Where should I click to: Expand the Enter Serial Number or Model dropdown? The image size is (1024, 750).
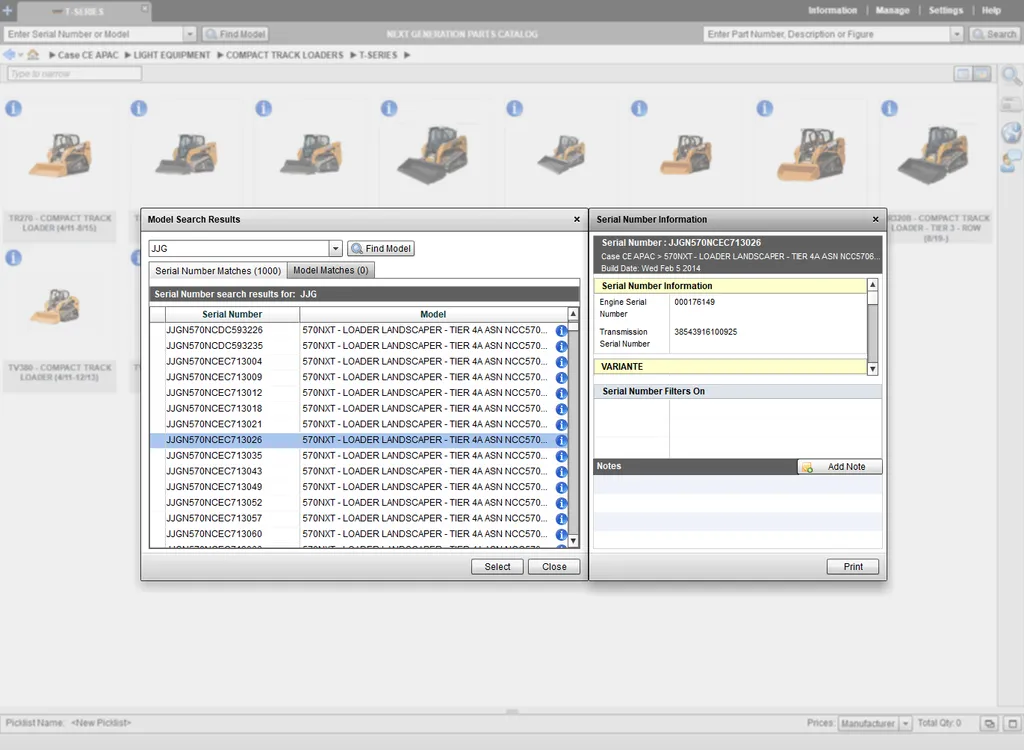coord(189,34)
